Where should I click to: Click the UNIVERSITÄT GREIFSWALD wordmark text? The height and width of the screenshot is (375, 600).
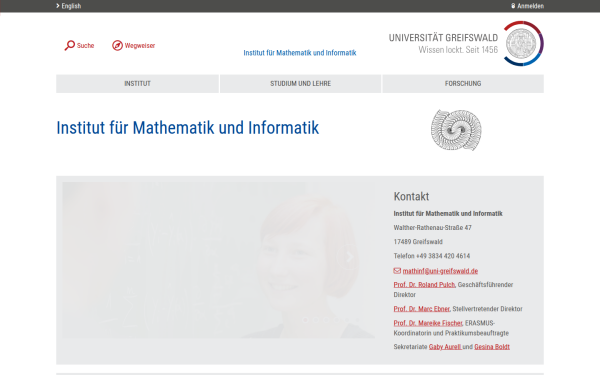443,38
